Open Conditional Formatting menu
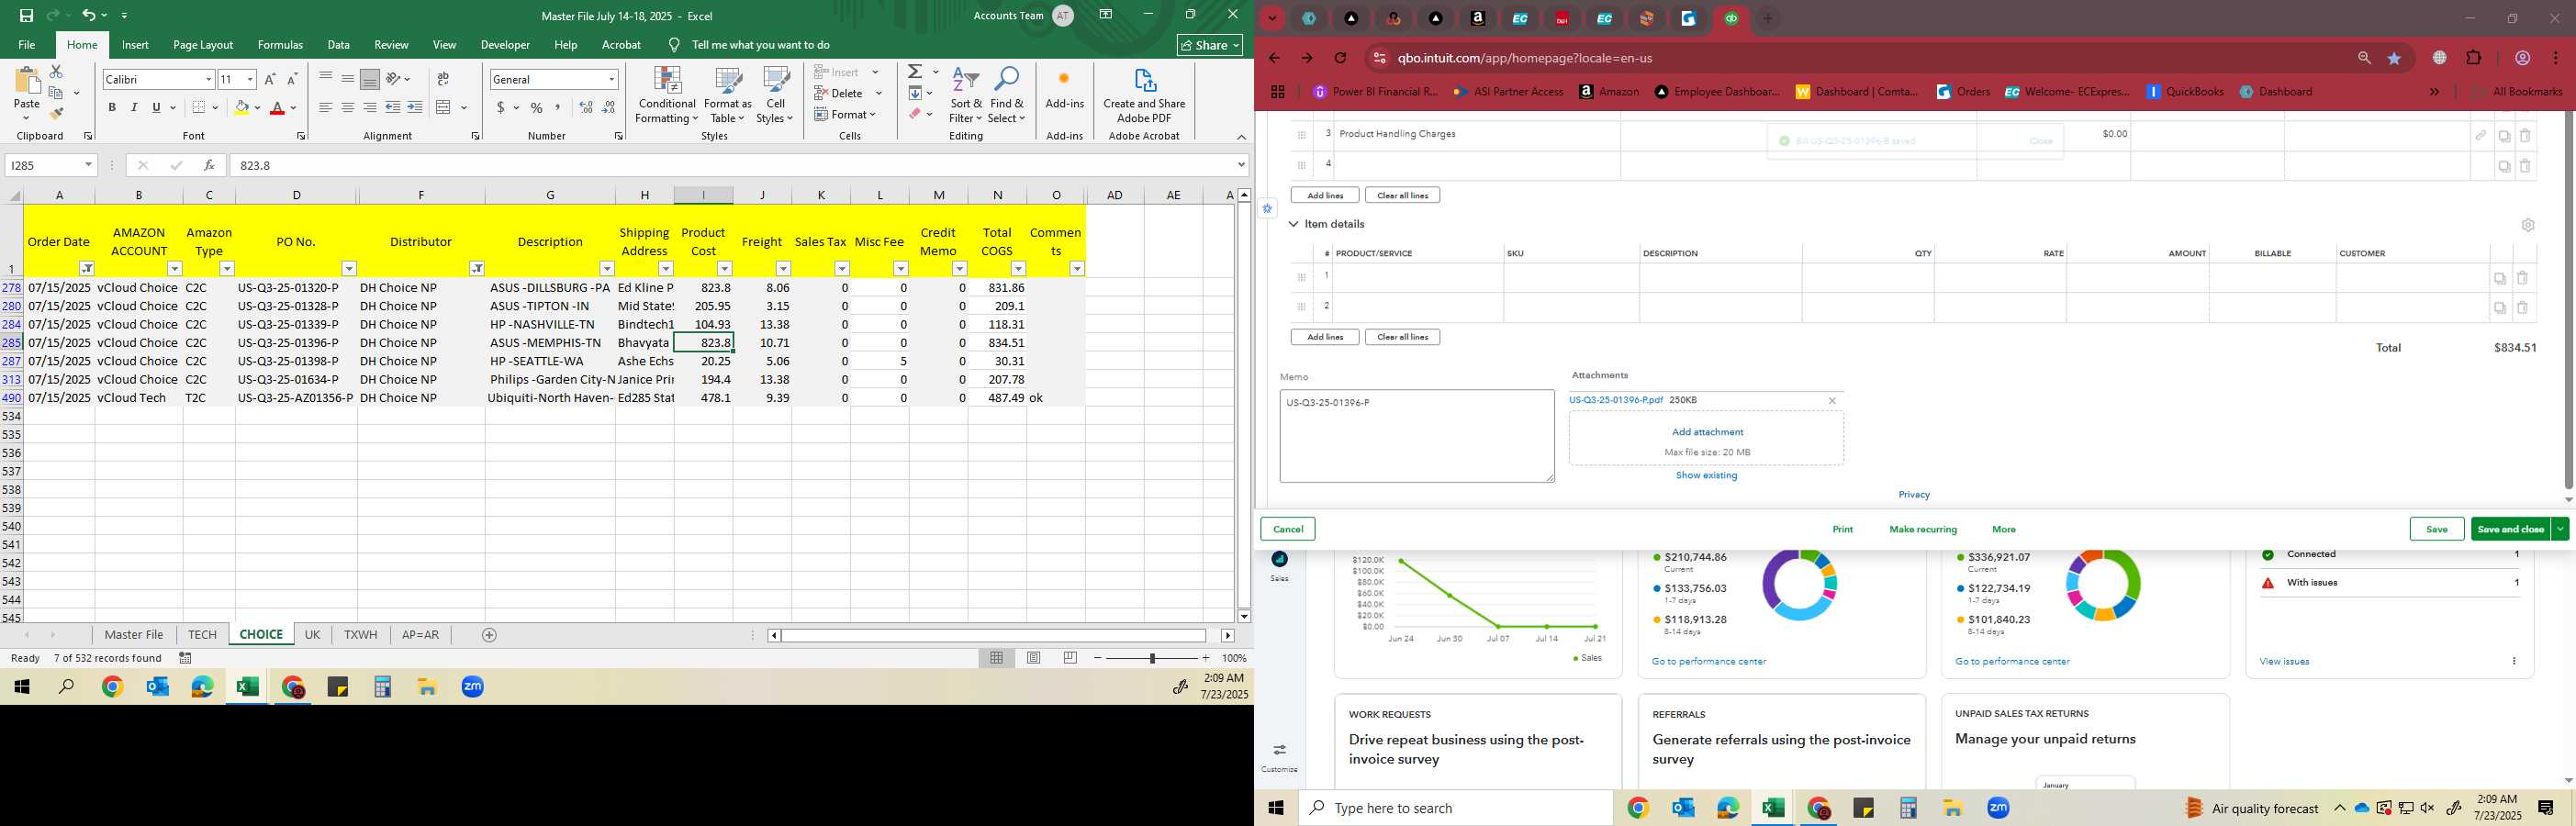2576x826 pixels. coord(667,96)
